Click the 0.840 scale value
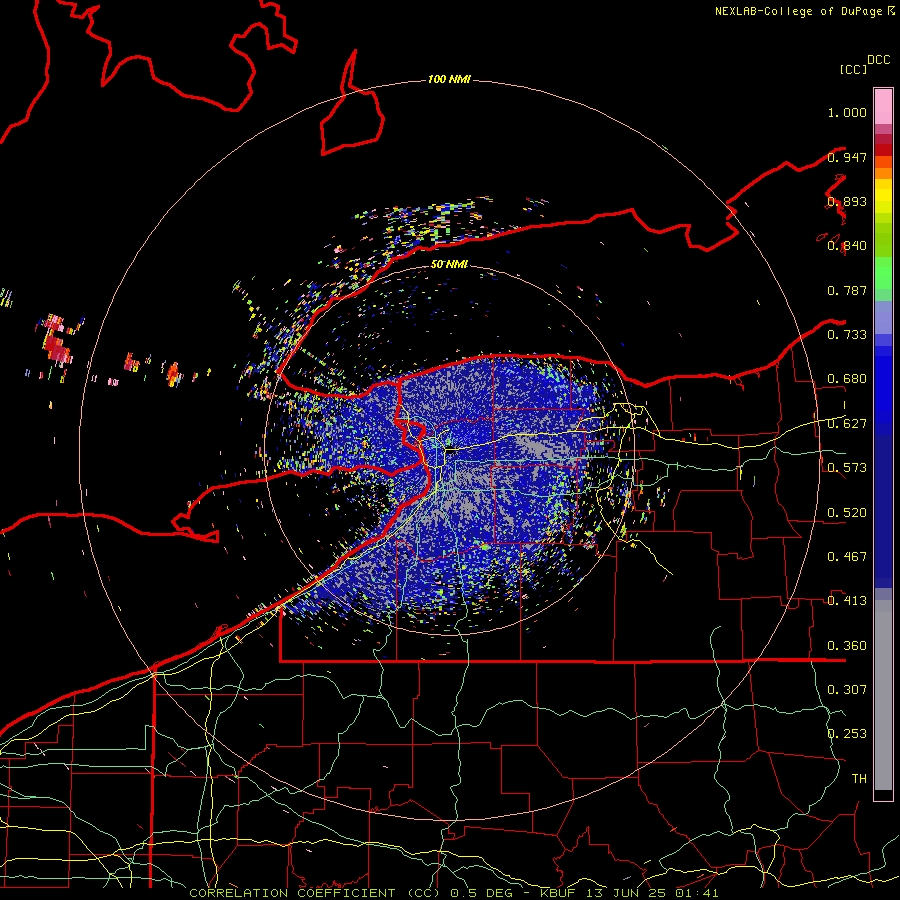The image size is (900, 900). (847, 246)
